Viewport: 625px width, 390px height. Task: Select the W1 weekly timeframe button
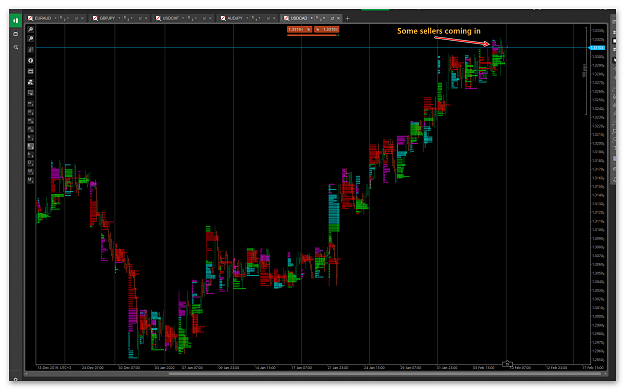pyautogui.click(x=30, y=171)
